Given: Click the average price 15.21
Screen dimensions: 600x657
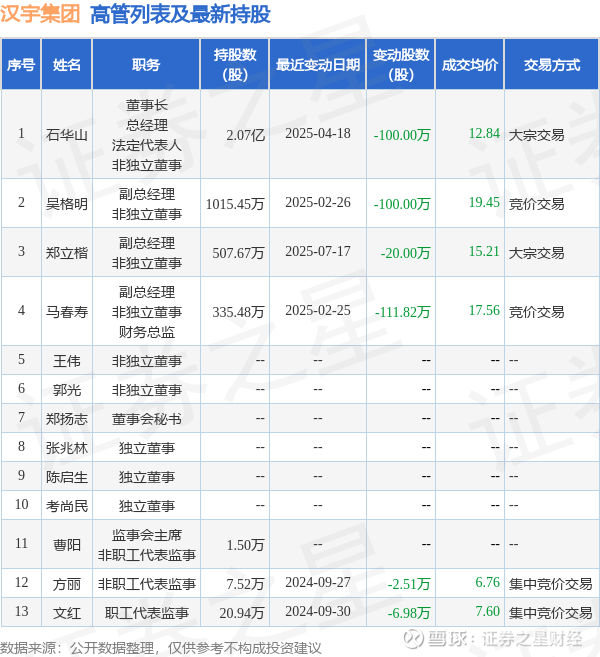Looking at the screenshot, I should click(484, 251).
